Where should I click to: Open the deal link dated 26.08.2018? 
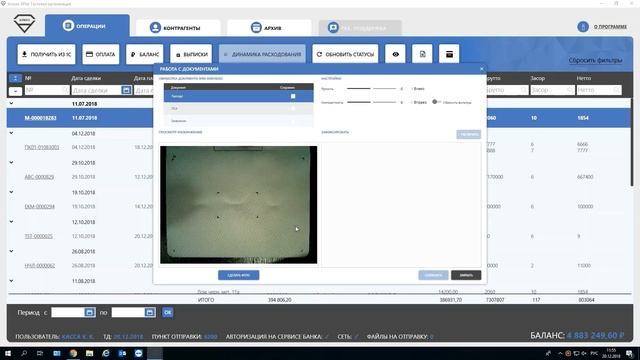click(x=40, y=266)
